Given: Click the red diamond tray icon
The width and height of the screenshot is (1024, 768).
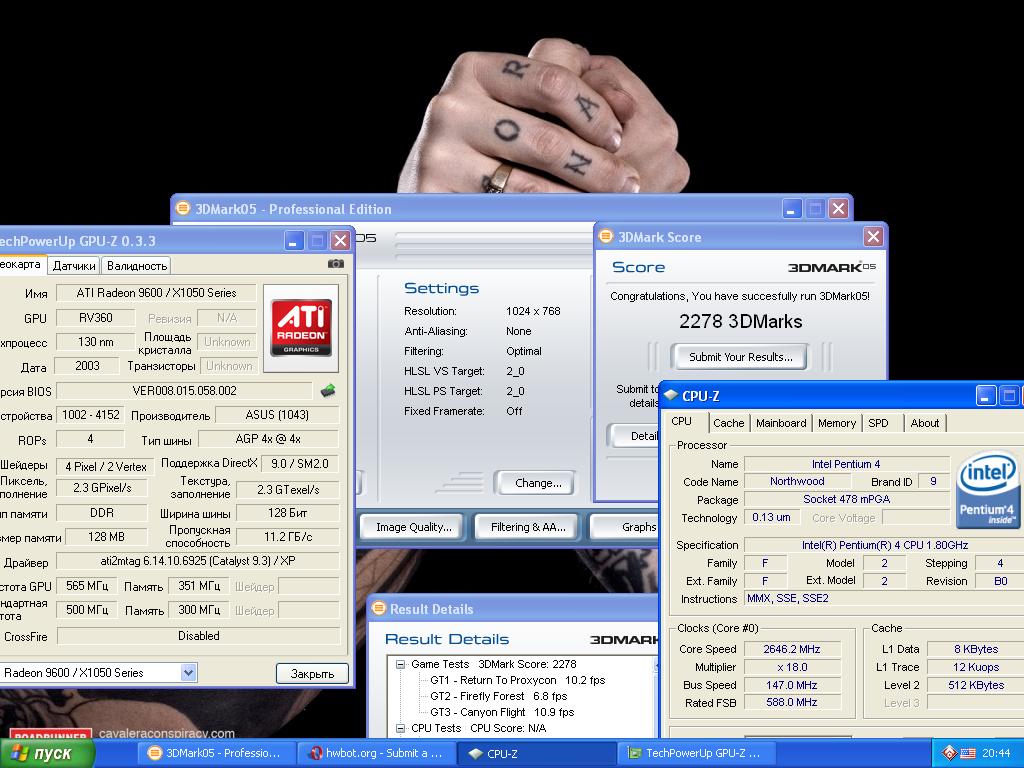Looking at the screenshot, I should coord(950,753).
